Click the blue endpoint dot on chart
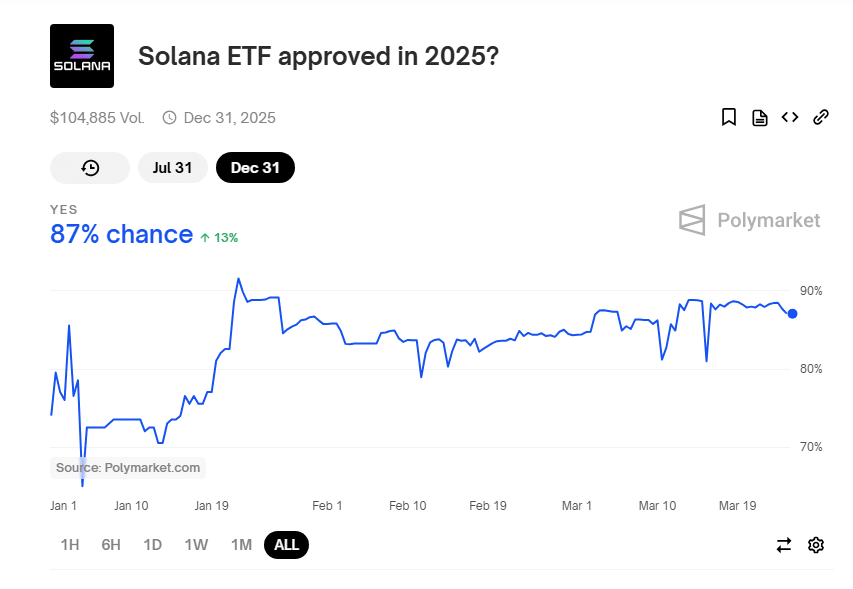This screenshot has width=853, height=589. 792,314
